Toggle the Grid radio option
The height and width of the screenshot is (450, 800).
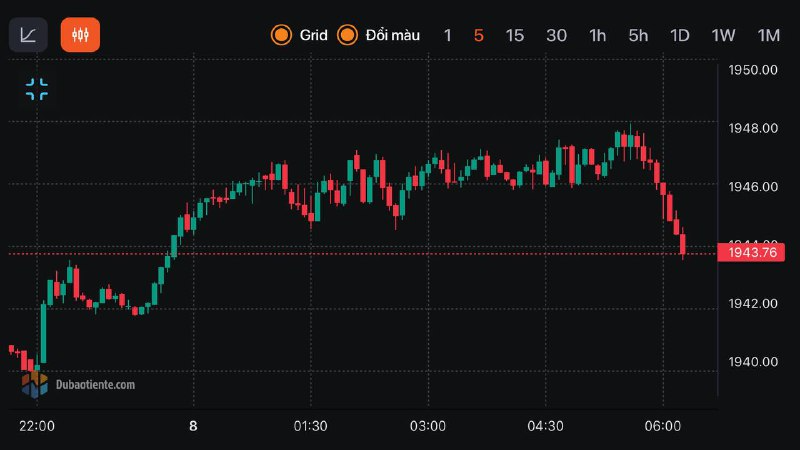tap(281, 35)
